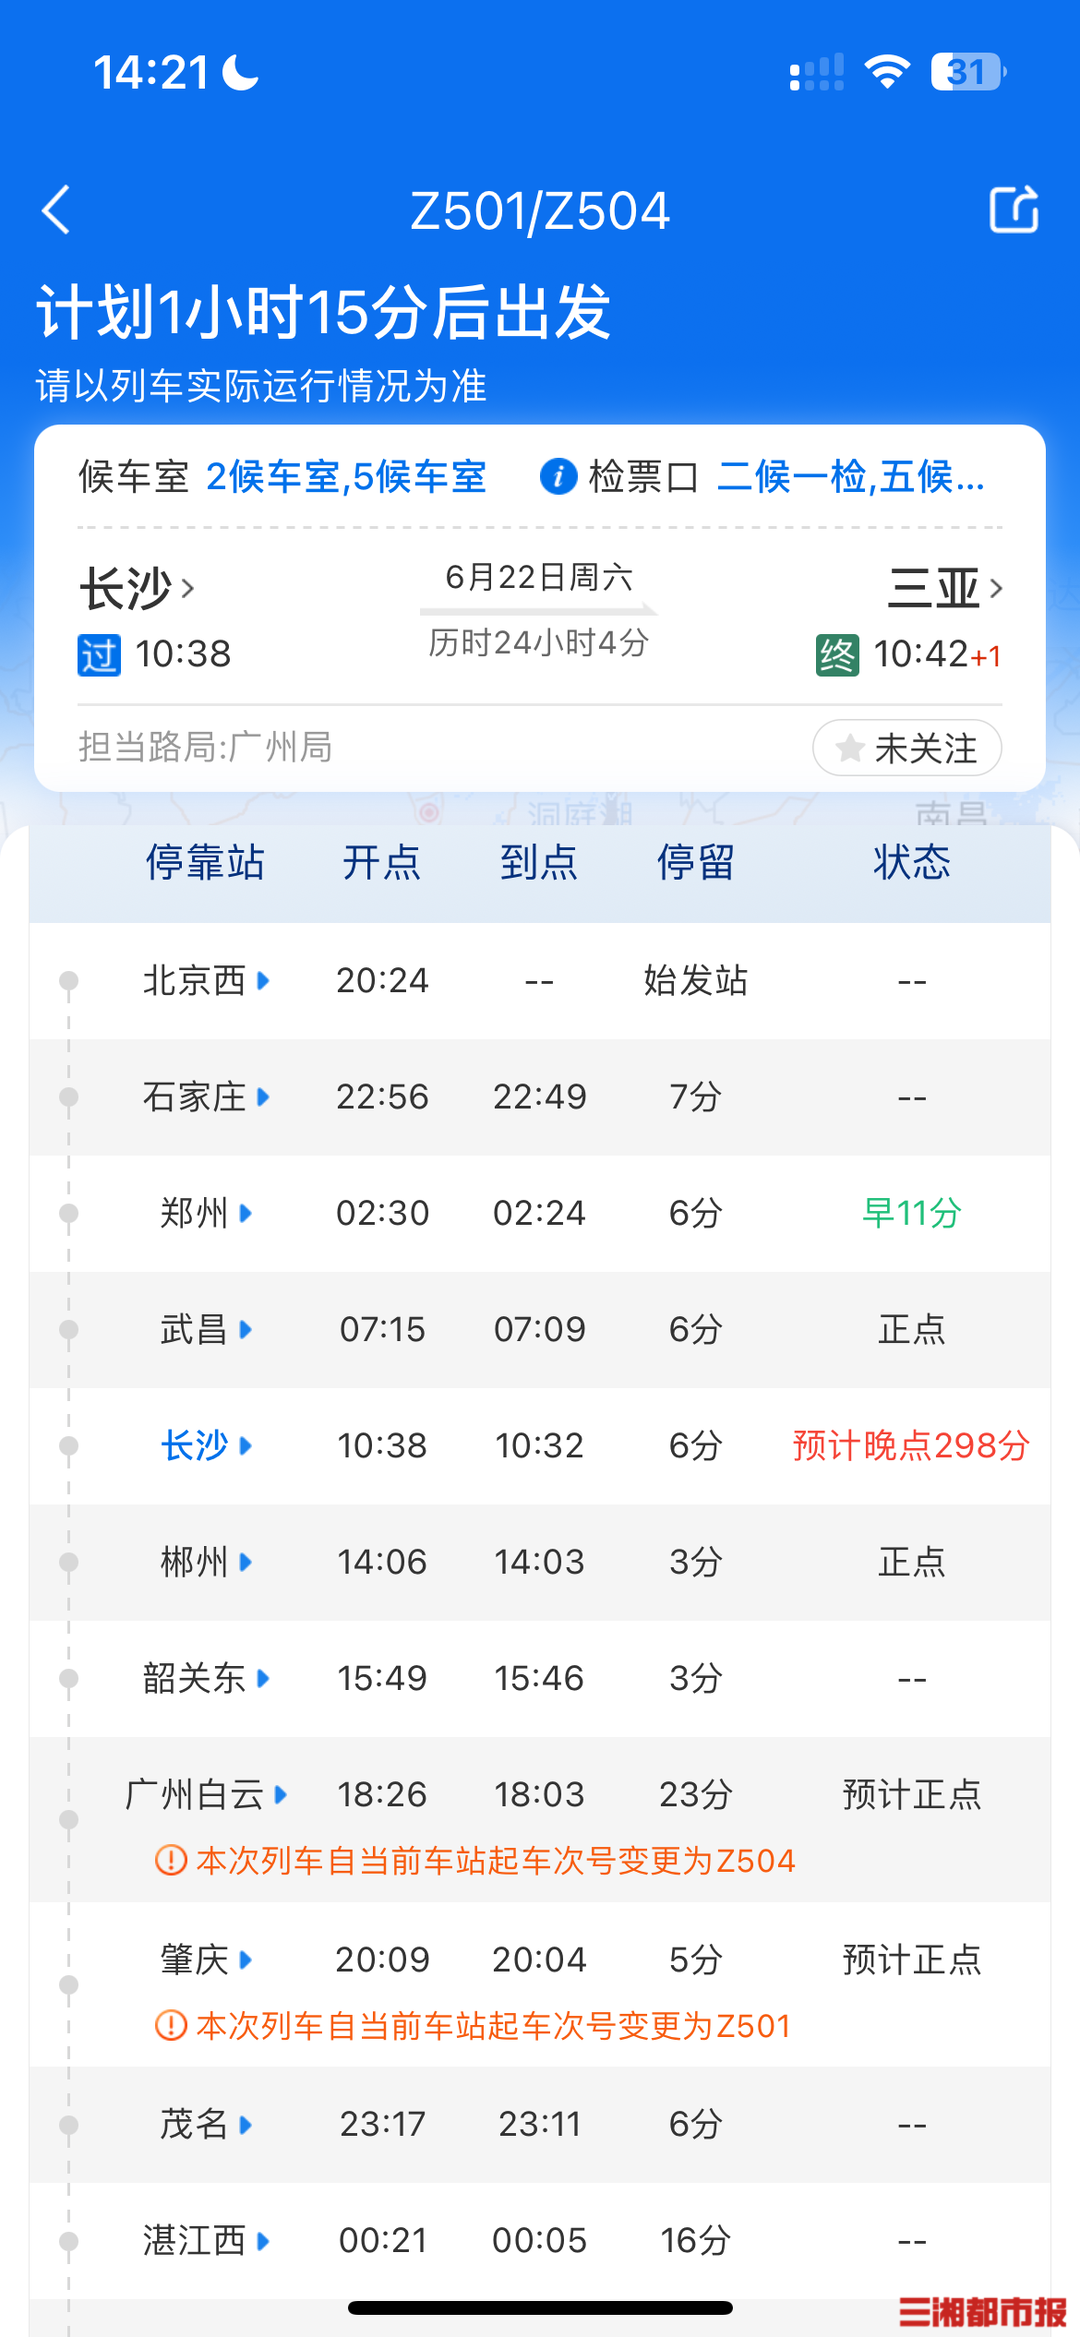Tap the back arrow icon
The width and height of the screenshot is (1080, 2337).
coord(57,210)
